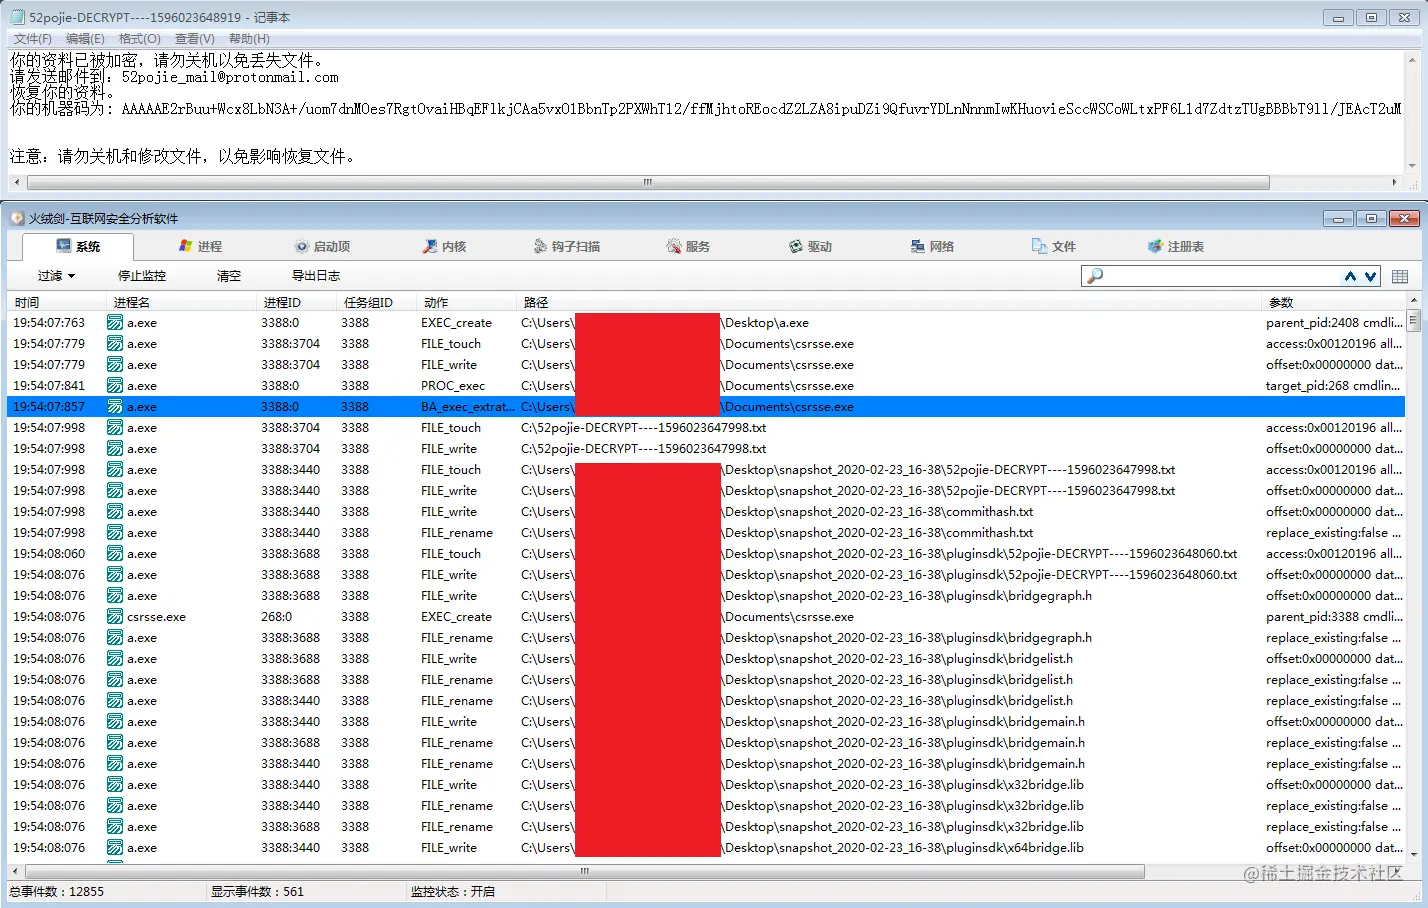1428x908 pixels.
Task: Click the magnifier search icon
Action: tap(1095, 276)
